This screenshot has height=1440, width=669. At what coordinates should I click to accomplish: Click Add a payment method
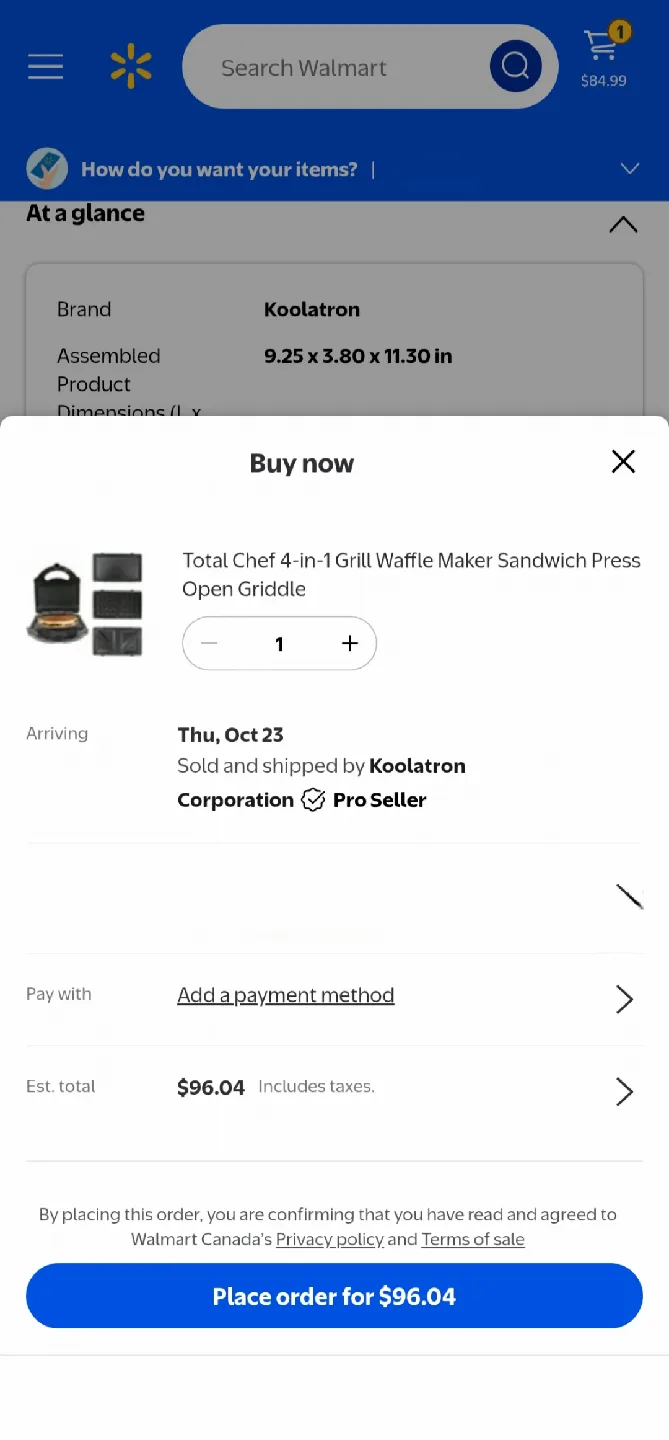[x=285, y=994]
